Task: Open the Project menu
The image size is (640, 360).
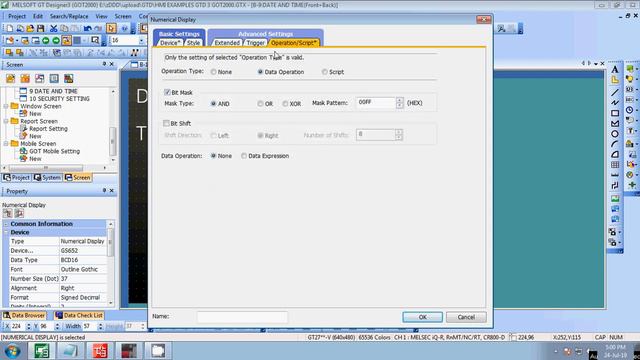Action: coord(17,16)
